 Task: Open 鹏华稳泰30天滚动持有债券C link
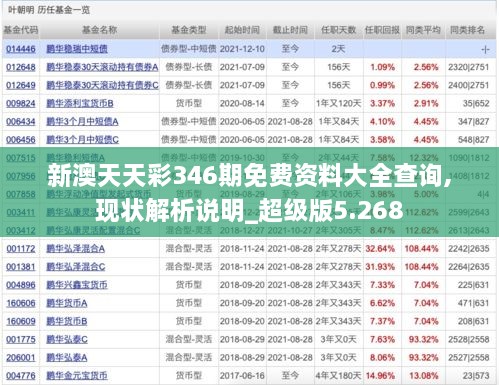[102, 85]
